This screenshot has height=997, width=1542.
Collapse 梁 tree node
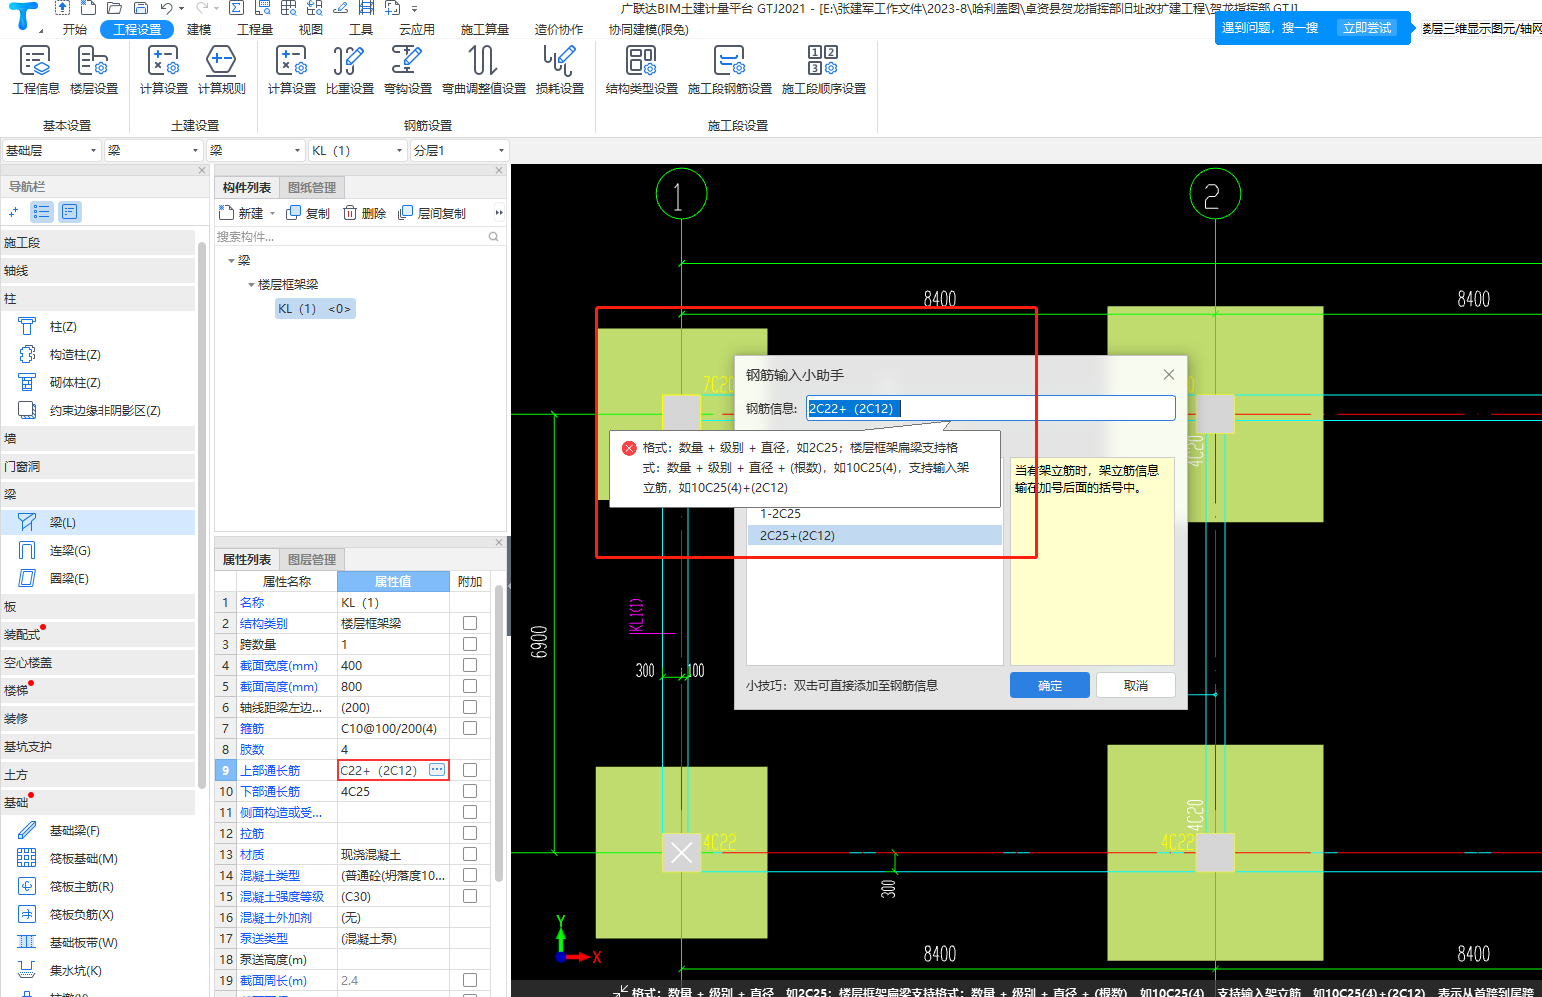point(231,260)
